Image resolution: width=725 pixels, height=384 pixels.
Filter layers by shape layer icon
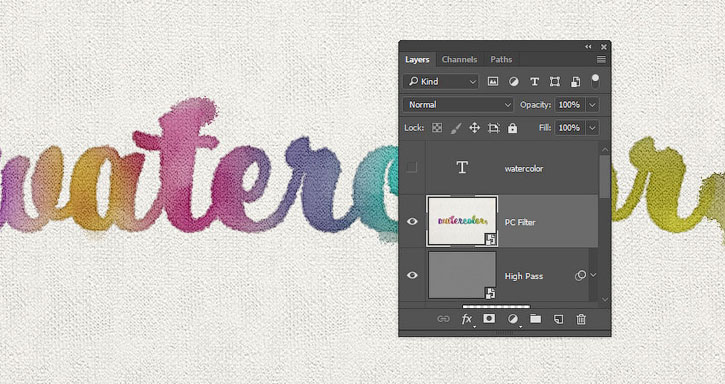click(555, 82)
